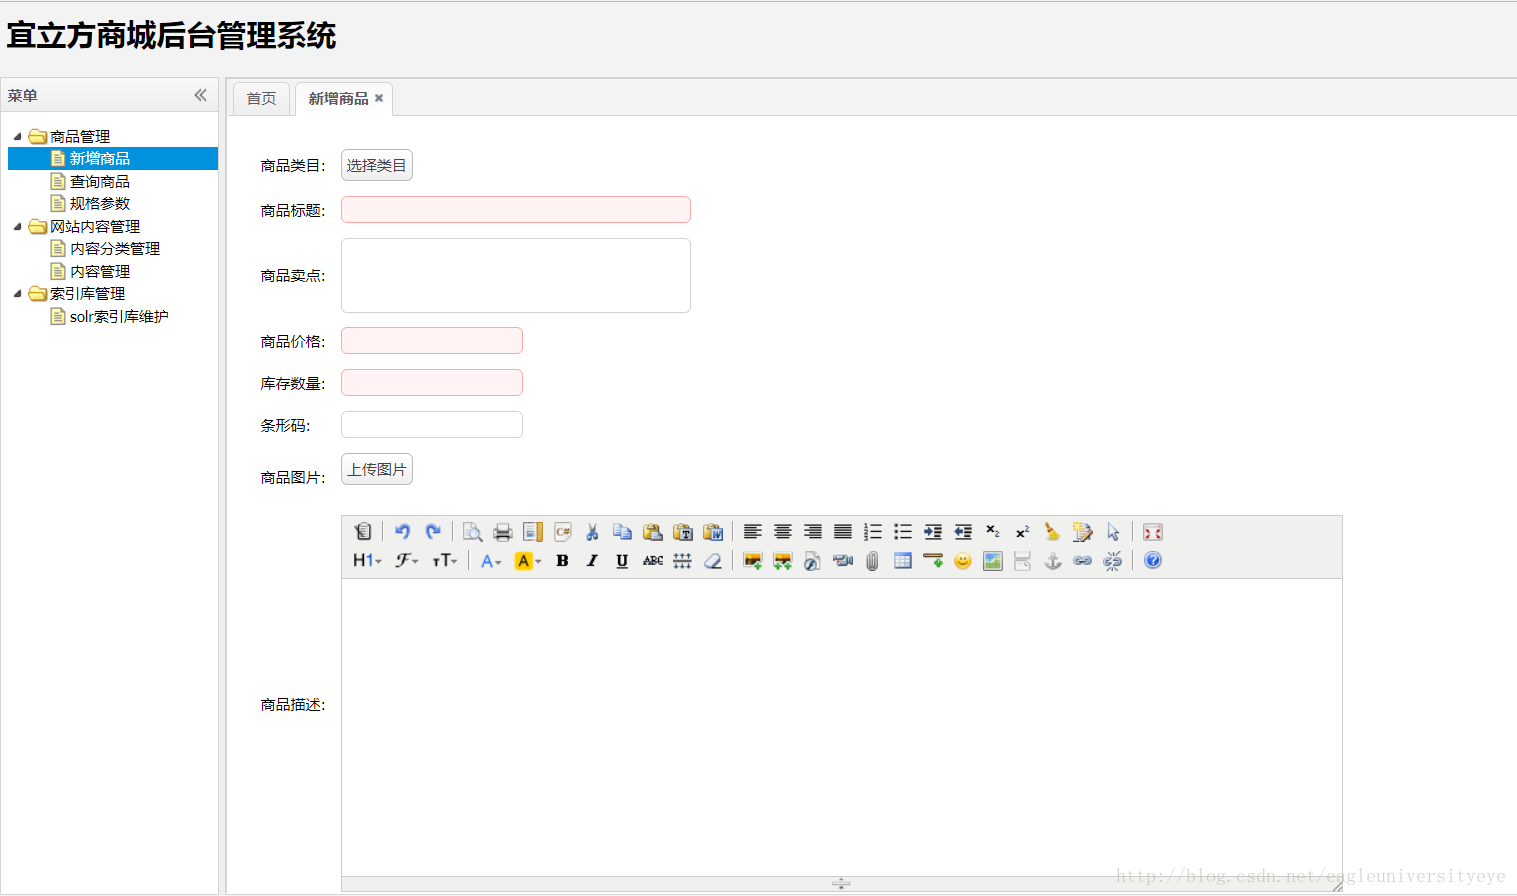Image resolution: width=1517 pixels, height=896 pixels.
Task: Remove formatting with eraser icon
Action: [712, 561]
